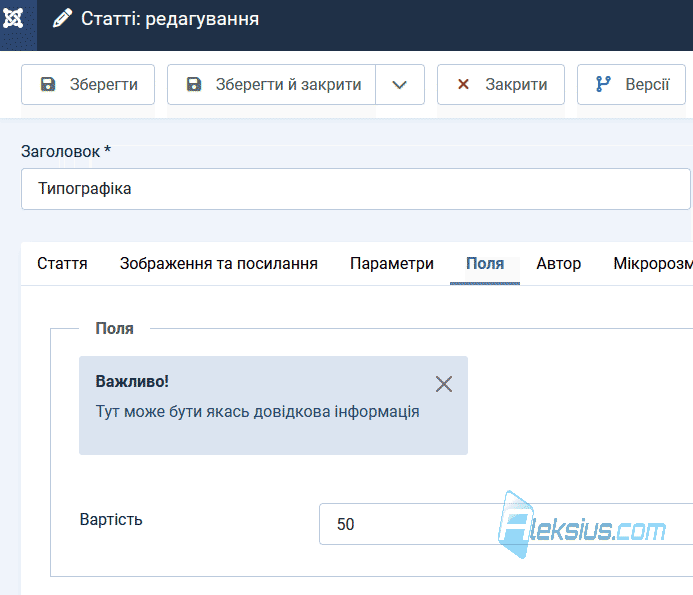
Task: Open the Версії versions button
Action: tap(631, 84)
